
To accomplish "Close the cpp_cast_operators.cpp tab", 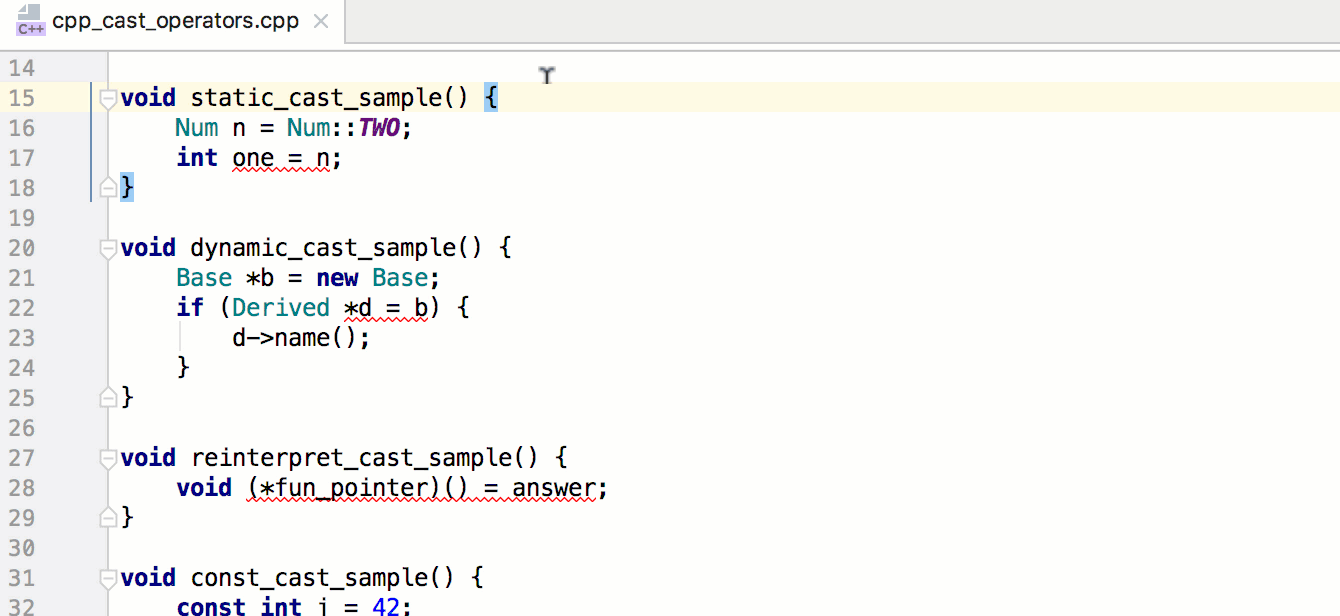I will click(x=321, y=21).
